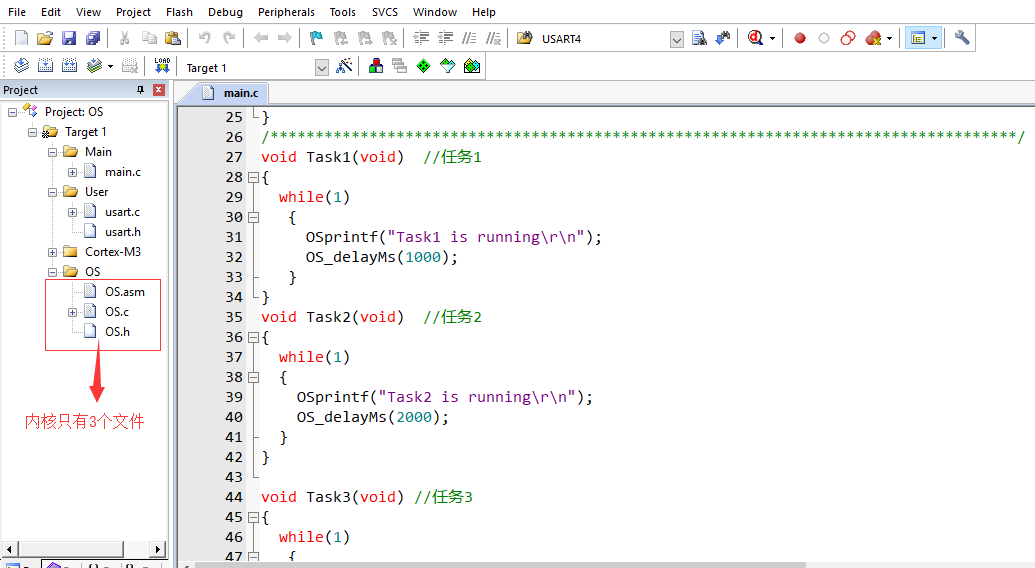Open the USART4 find combo dropdown
This screenshot has height=568, width=1035.
click(x=677, y=39)
